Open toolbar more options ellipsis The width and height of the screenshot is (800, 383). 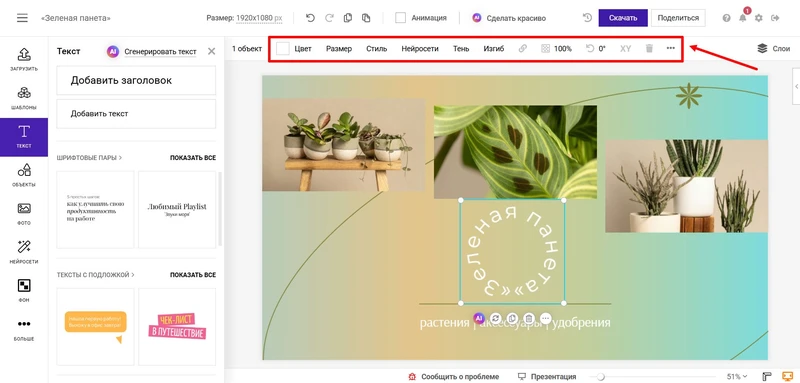(x=670, y=48)
